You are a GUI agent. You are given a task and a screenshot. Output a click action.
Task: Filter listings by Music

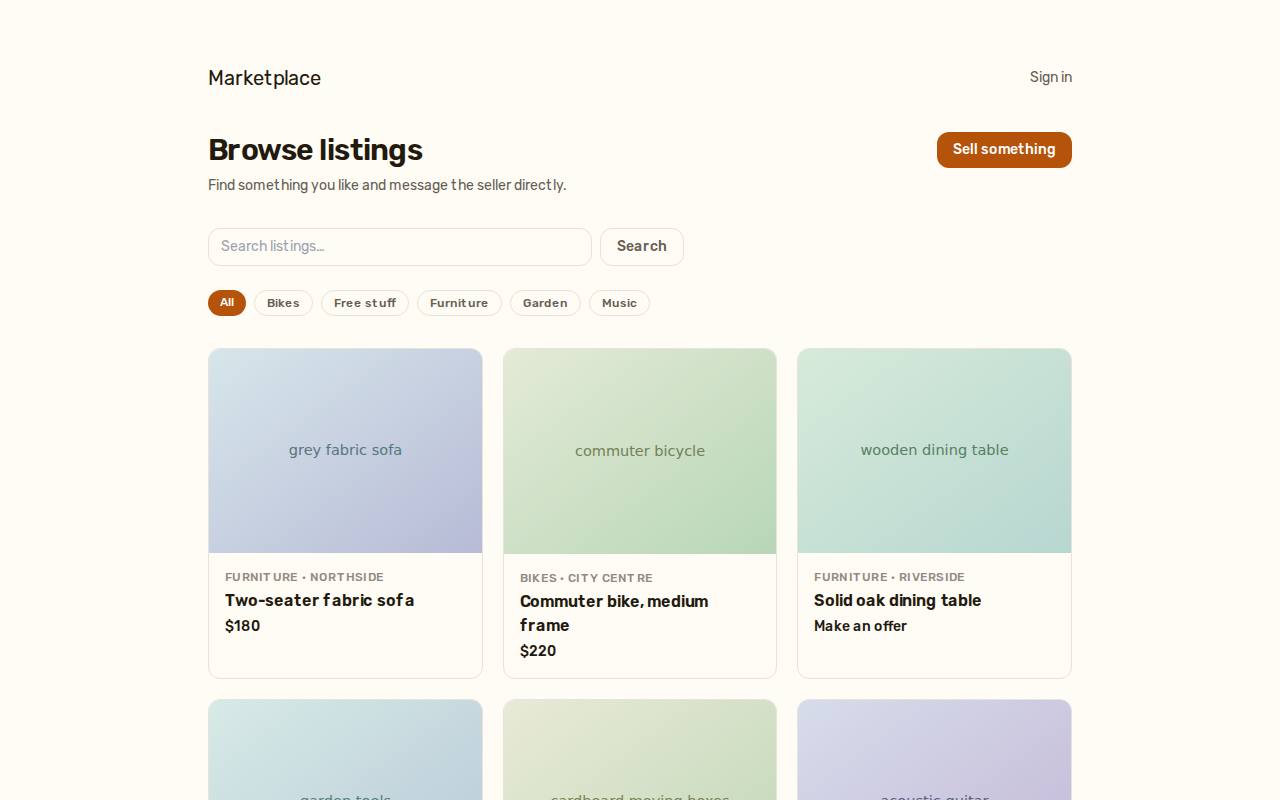(x=619, y=303)
